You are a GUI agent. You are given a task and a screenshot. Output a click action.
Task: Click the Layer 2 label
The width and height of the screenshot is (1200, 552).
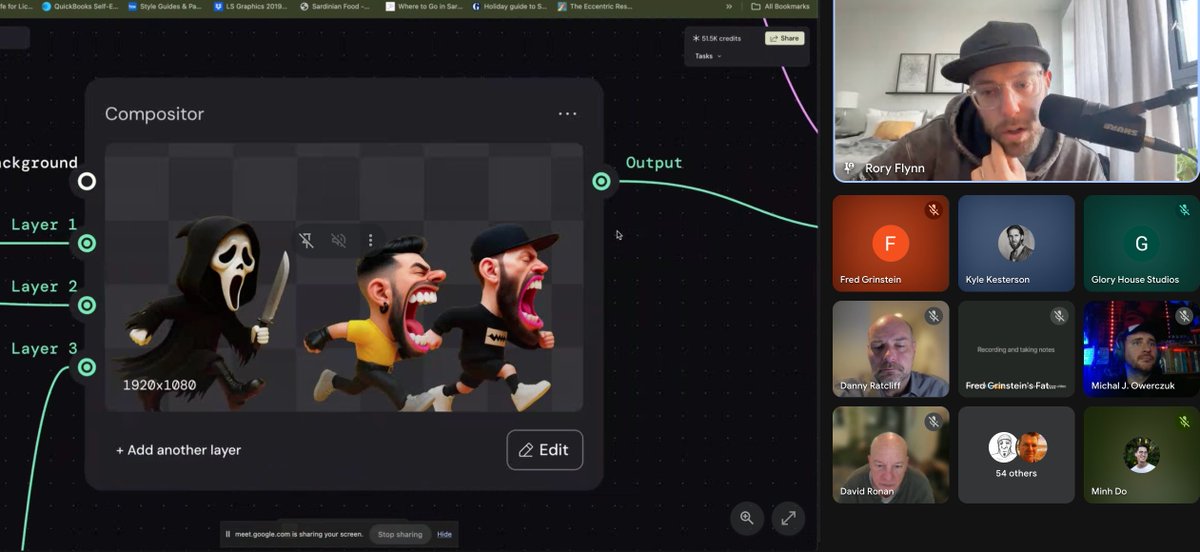44,286
